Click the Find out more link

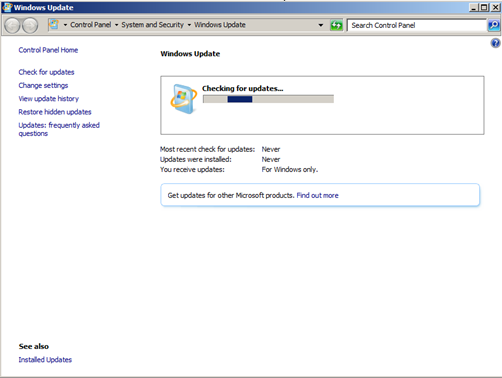pyautogui.click(x=317, y=195)
